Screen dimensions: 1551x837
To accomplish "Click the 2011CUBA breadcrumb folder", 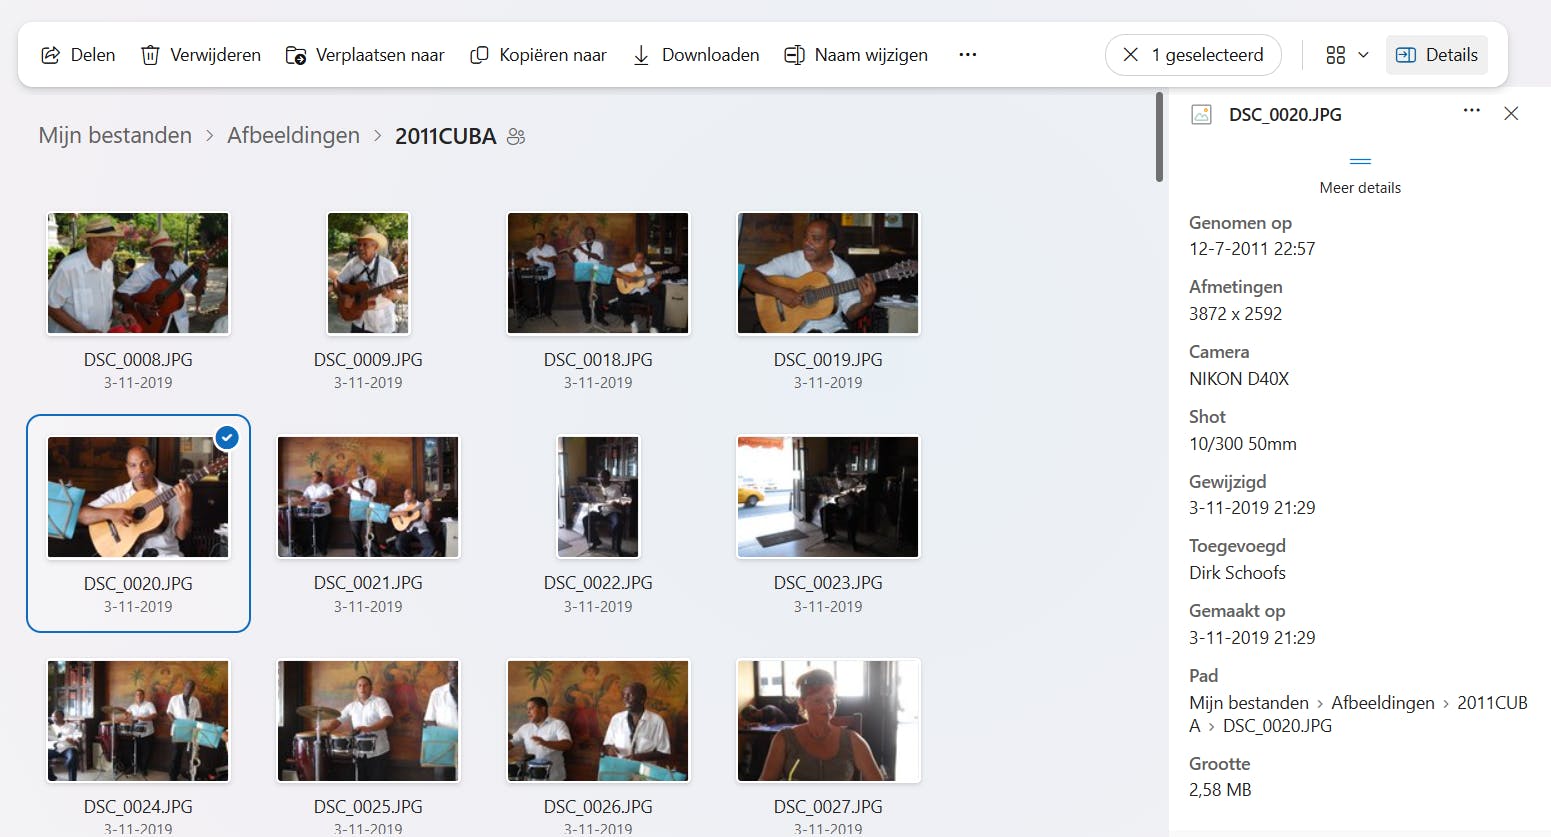I will coord(445,136).
